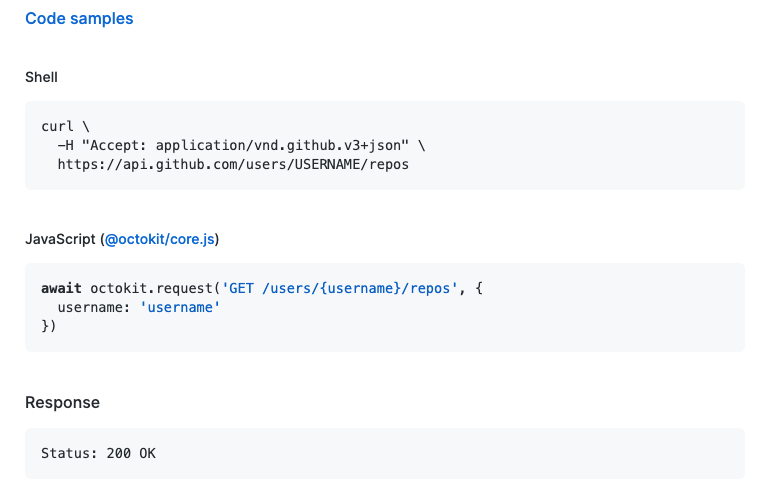766x489 pixels.
Task: Click the closing braces of JavaScript sample
Action: [49, 326]
